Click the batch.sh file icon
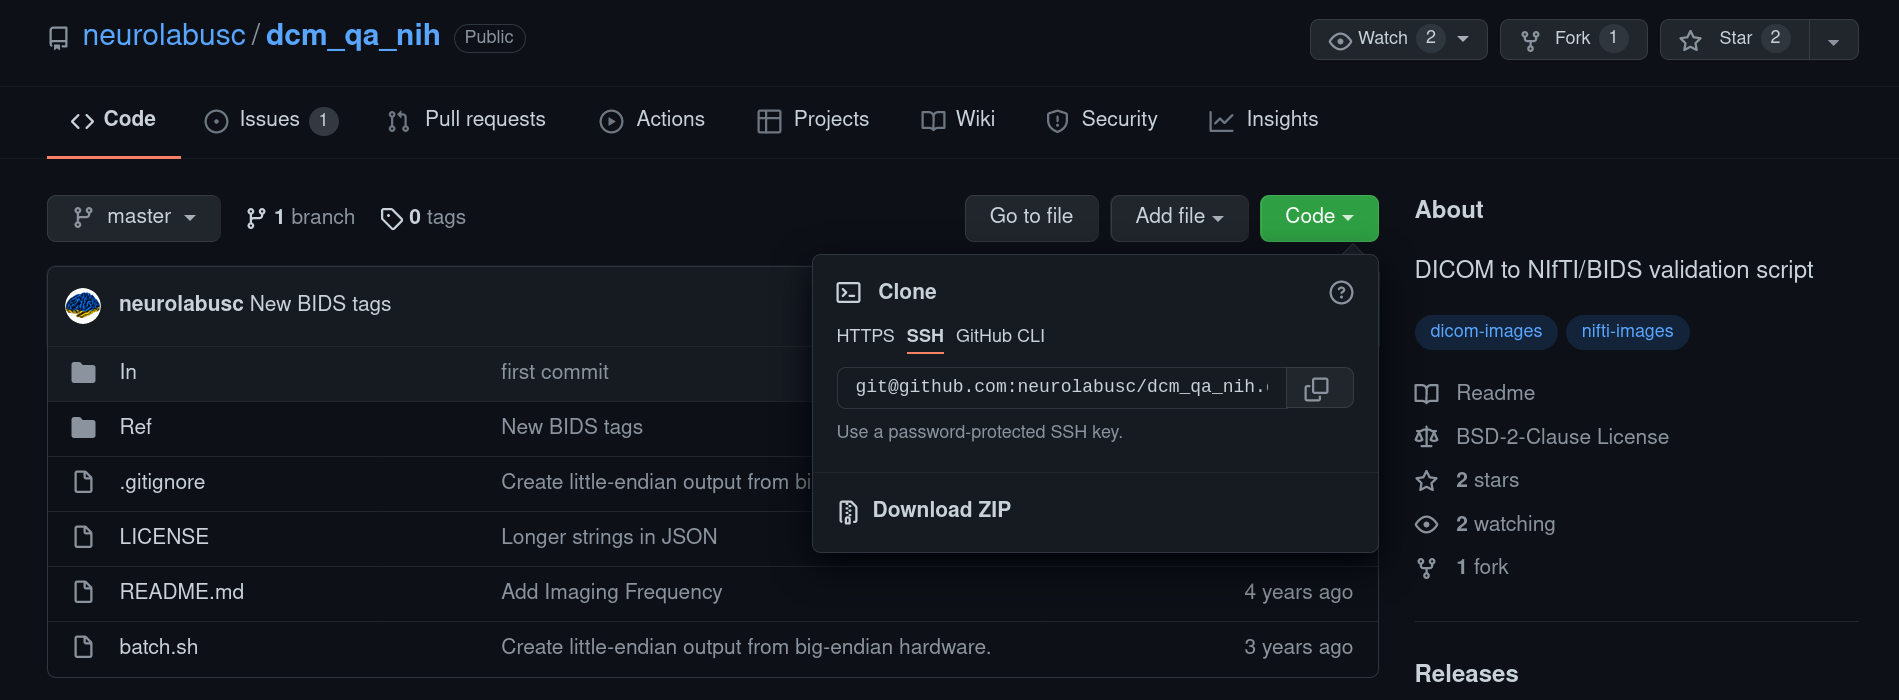Screen dimensions: 1899x700 84,647
